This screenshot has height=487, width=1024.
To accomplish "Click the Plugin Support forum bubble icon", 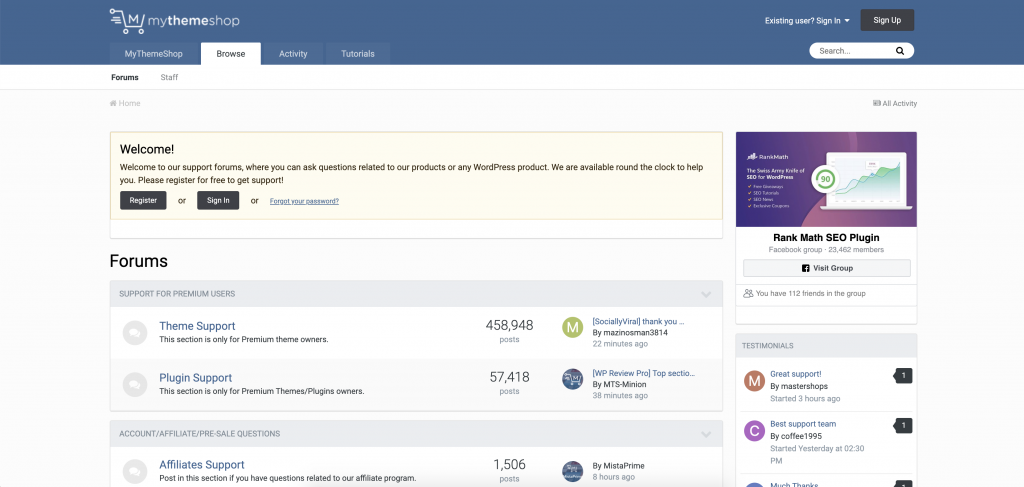I will click(135, 384).
